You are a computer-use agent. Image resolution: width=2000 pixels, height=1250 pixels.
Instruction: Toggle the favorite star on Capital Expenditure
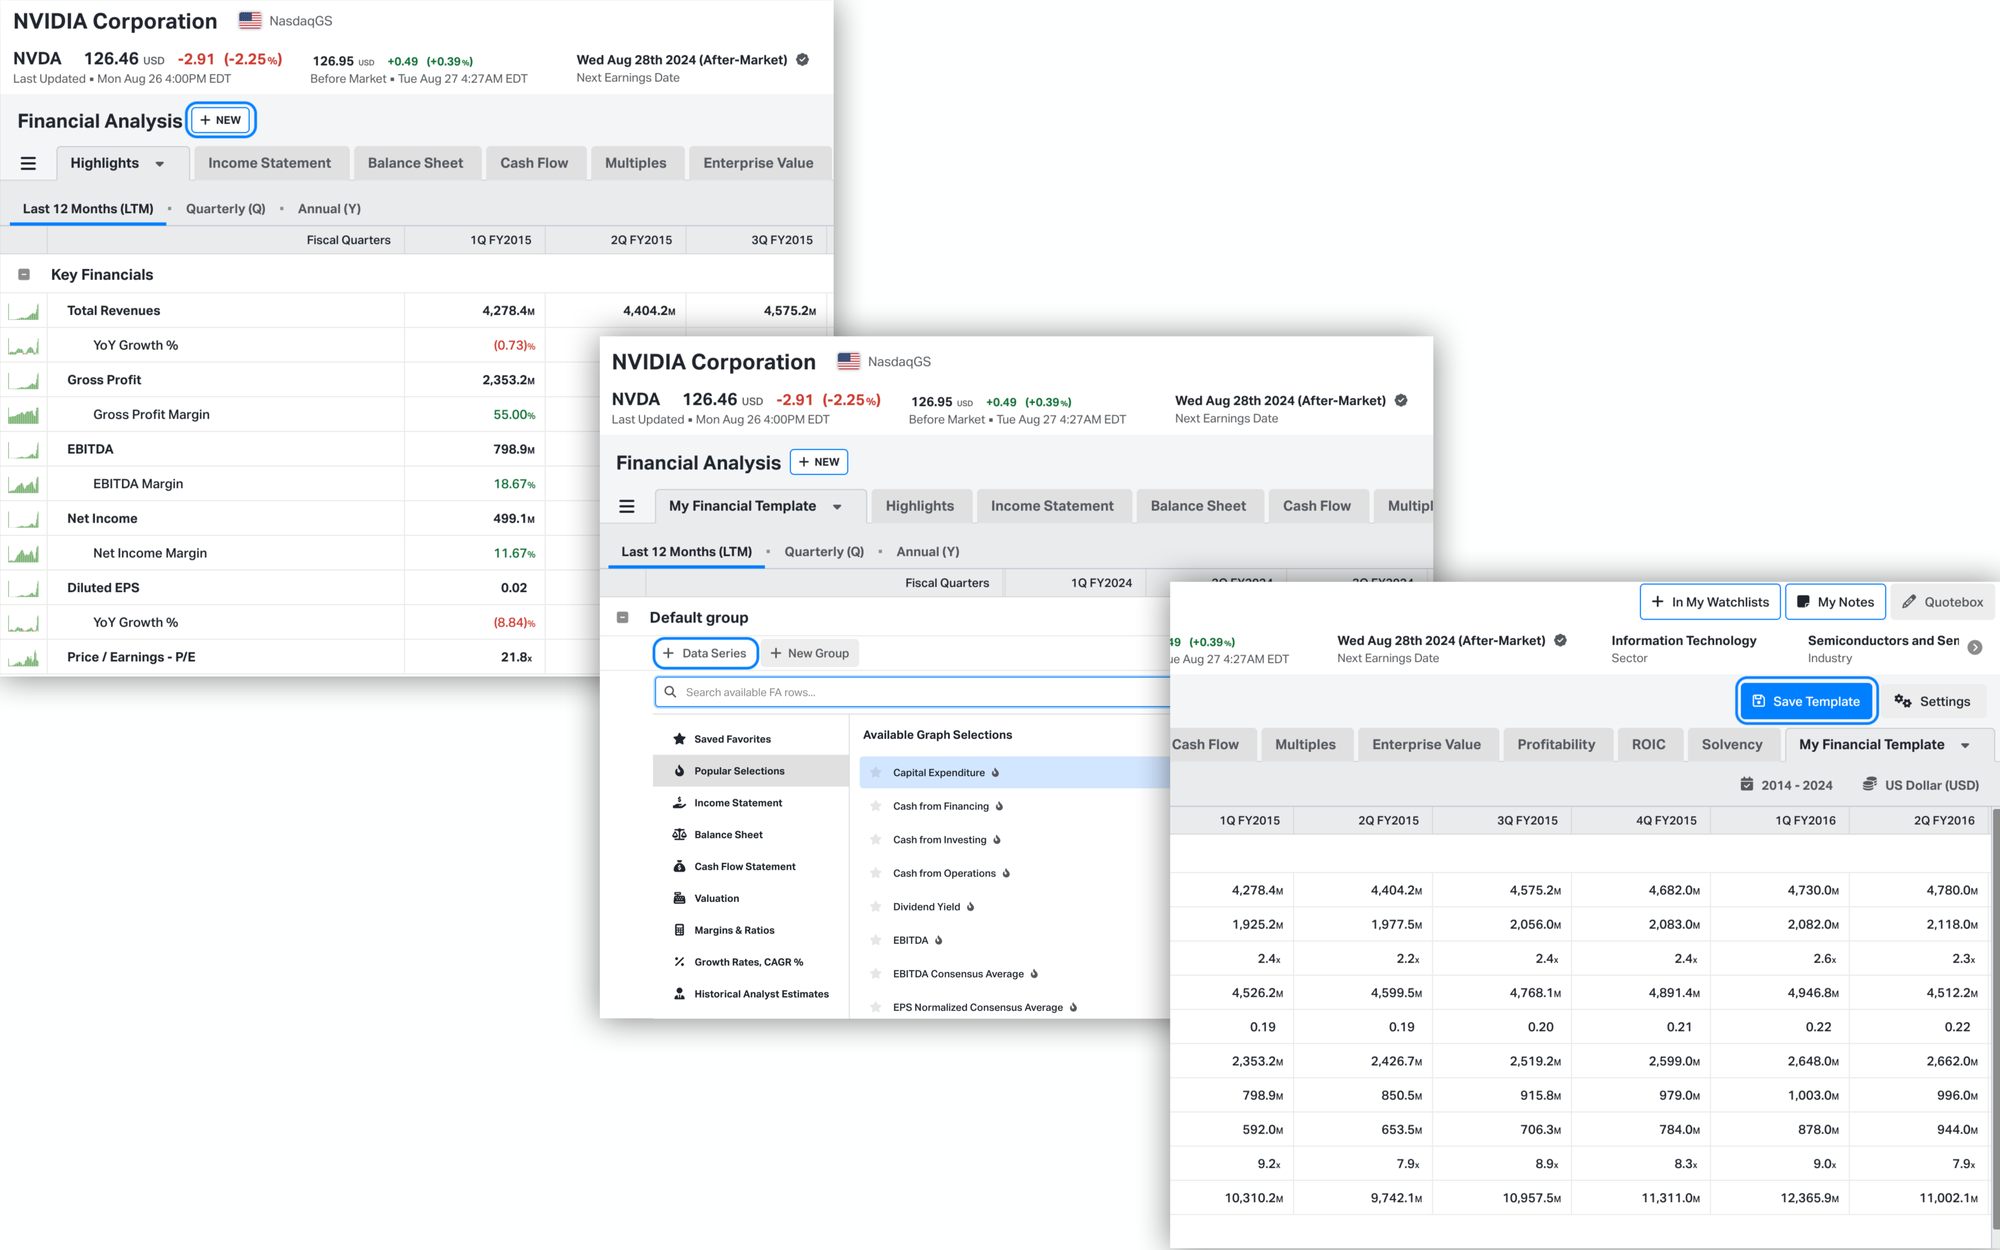click(874, 772)
